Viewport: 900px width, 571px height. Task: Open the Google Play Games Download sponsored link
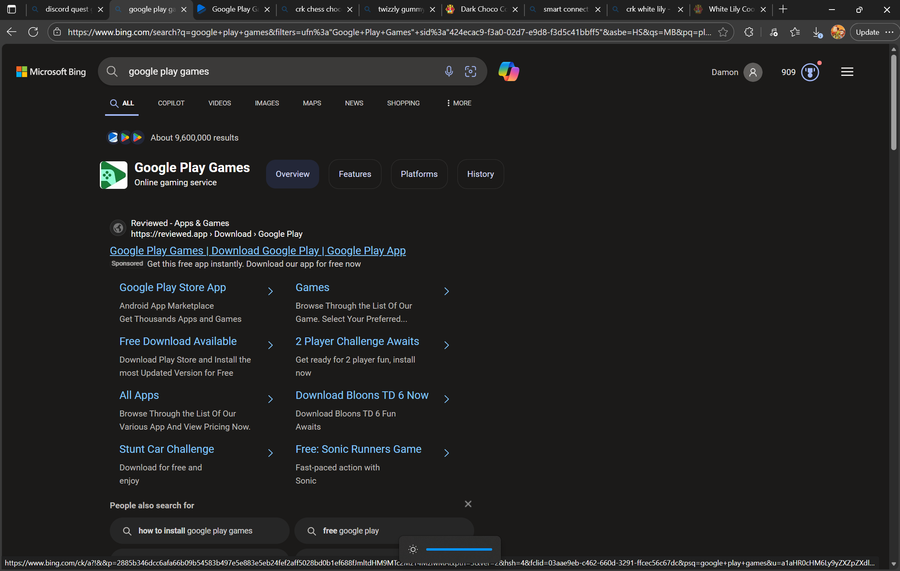[x=258, y=251]
